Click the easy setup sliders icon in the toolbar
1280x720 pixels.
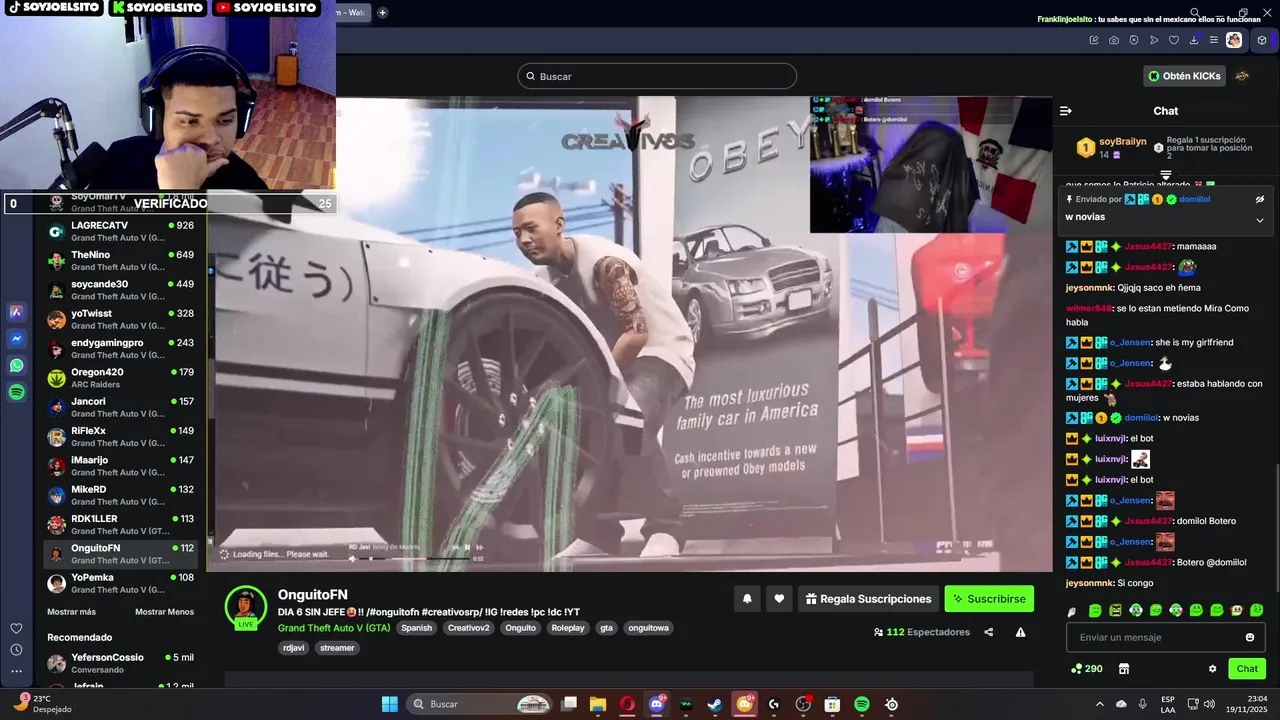pyautogui.click(x=1214, y=40)
